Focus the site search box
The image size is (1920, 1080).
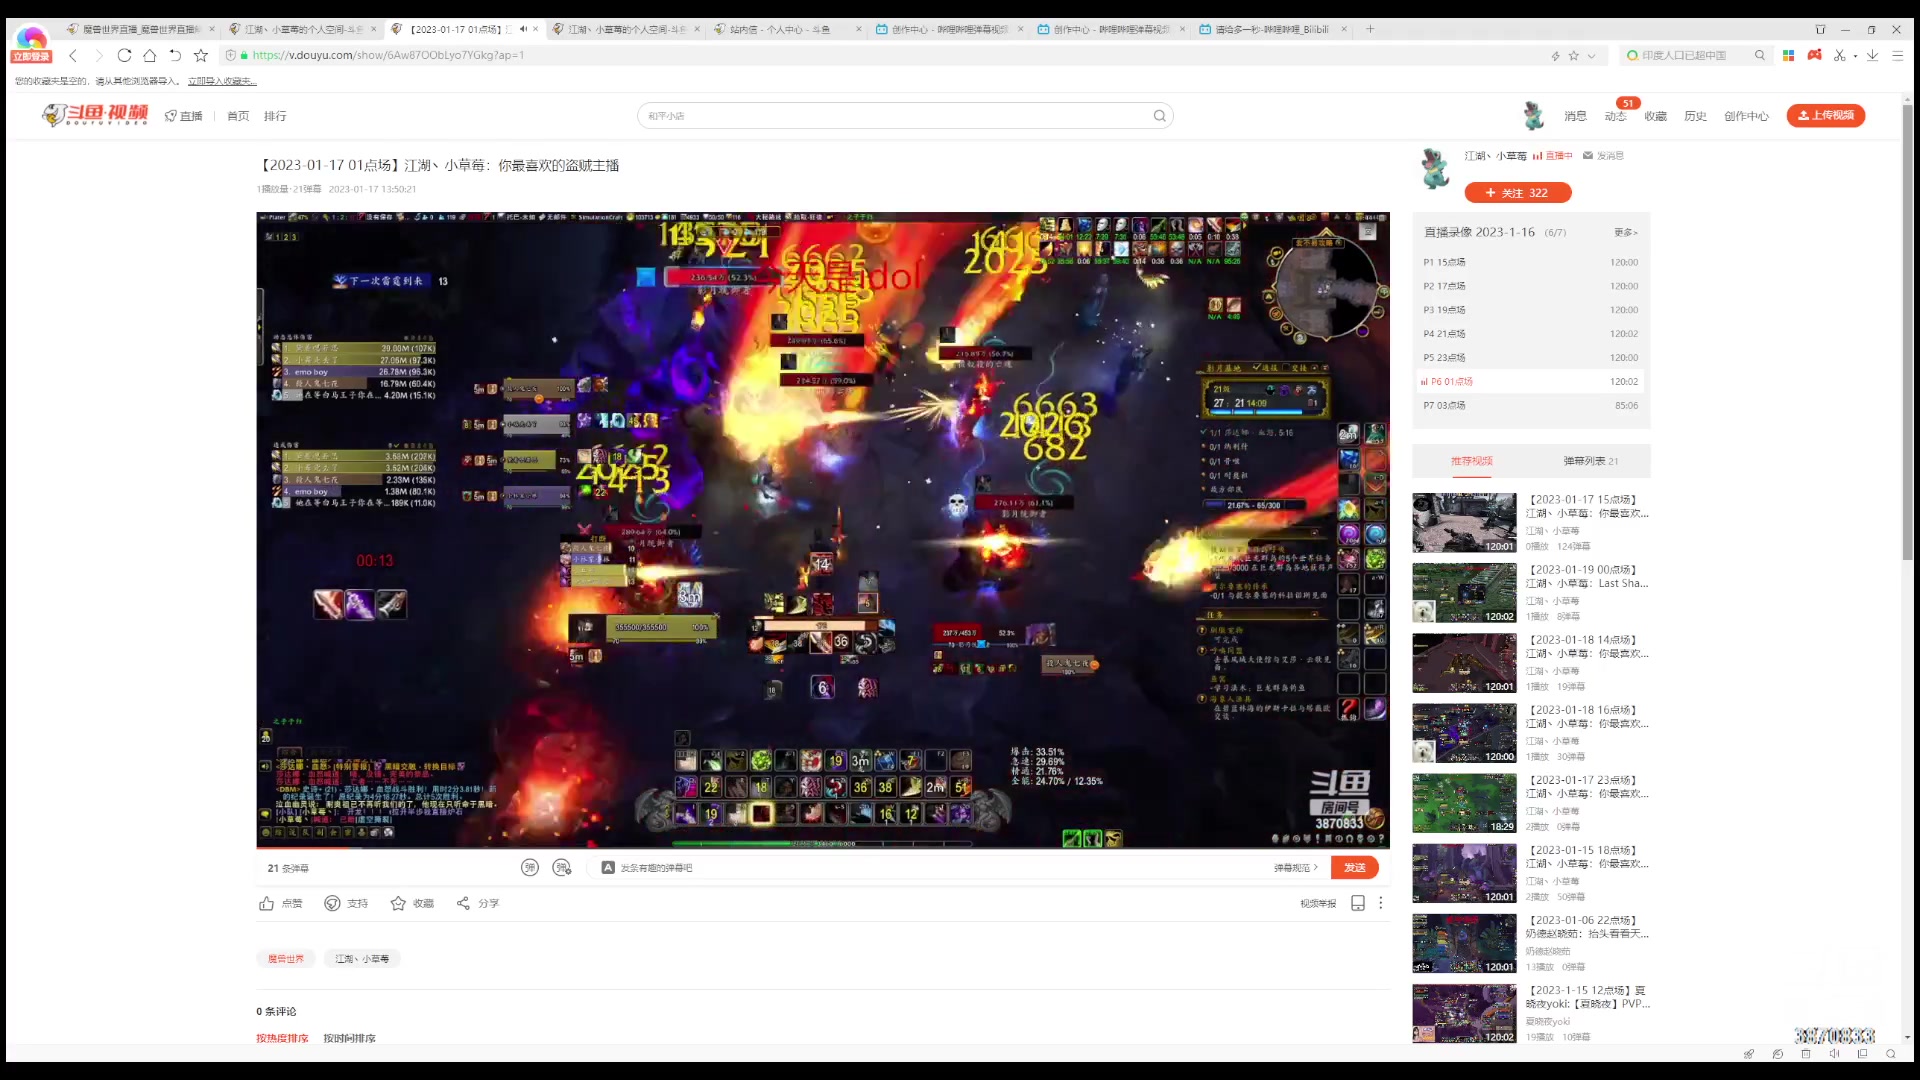(x=895, y=116)
